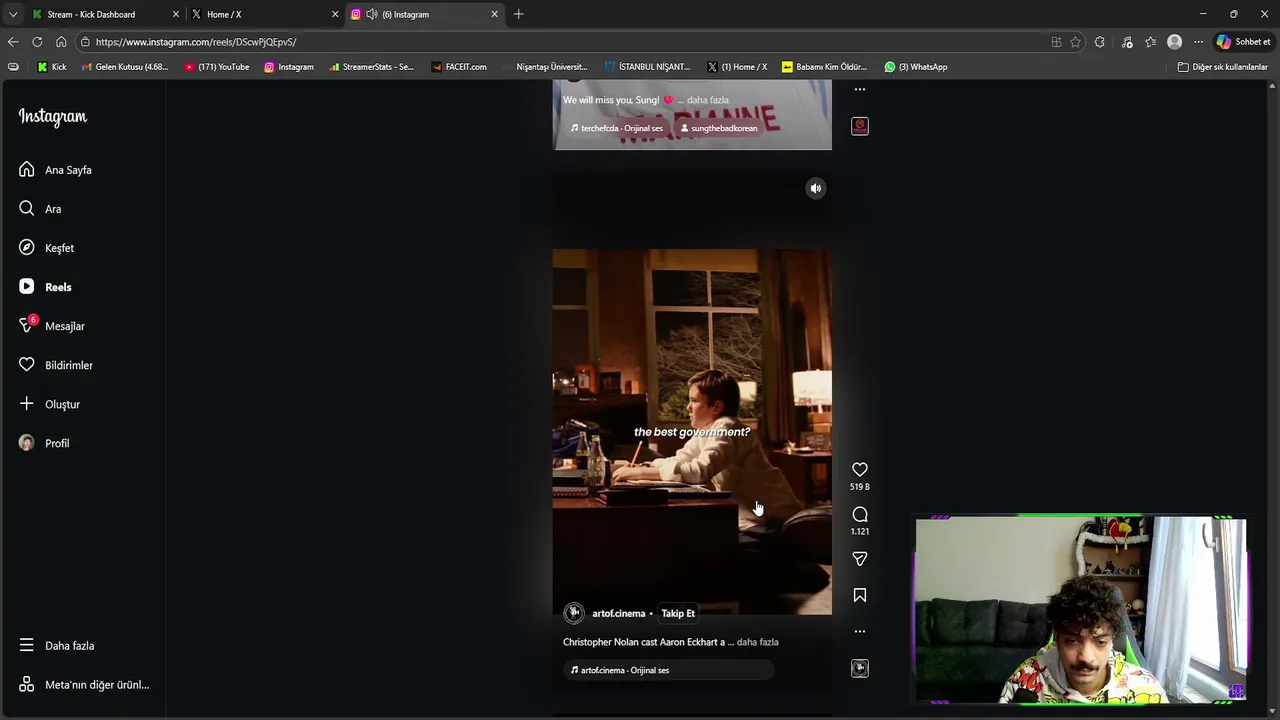Expand daha fazla on Sung reel caption
The height and width of the screenshot is (720, 1280).
click(x=707, y=100)
